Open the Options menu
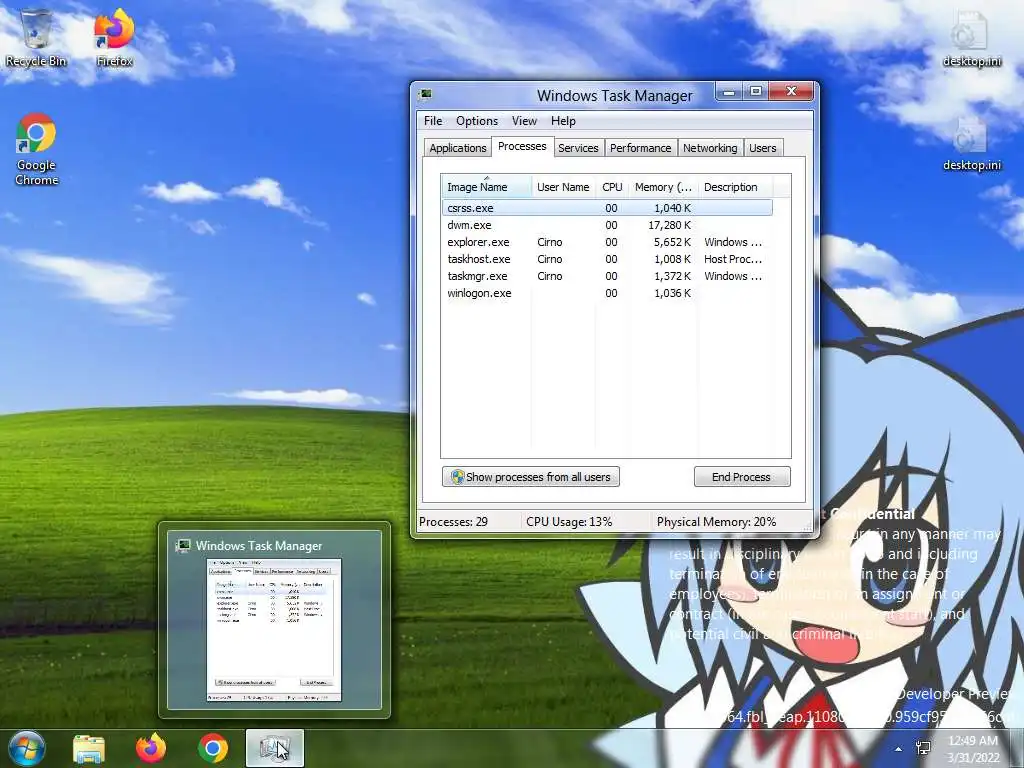The image size is (1024, 768). (x=477, y=121)
